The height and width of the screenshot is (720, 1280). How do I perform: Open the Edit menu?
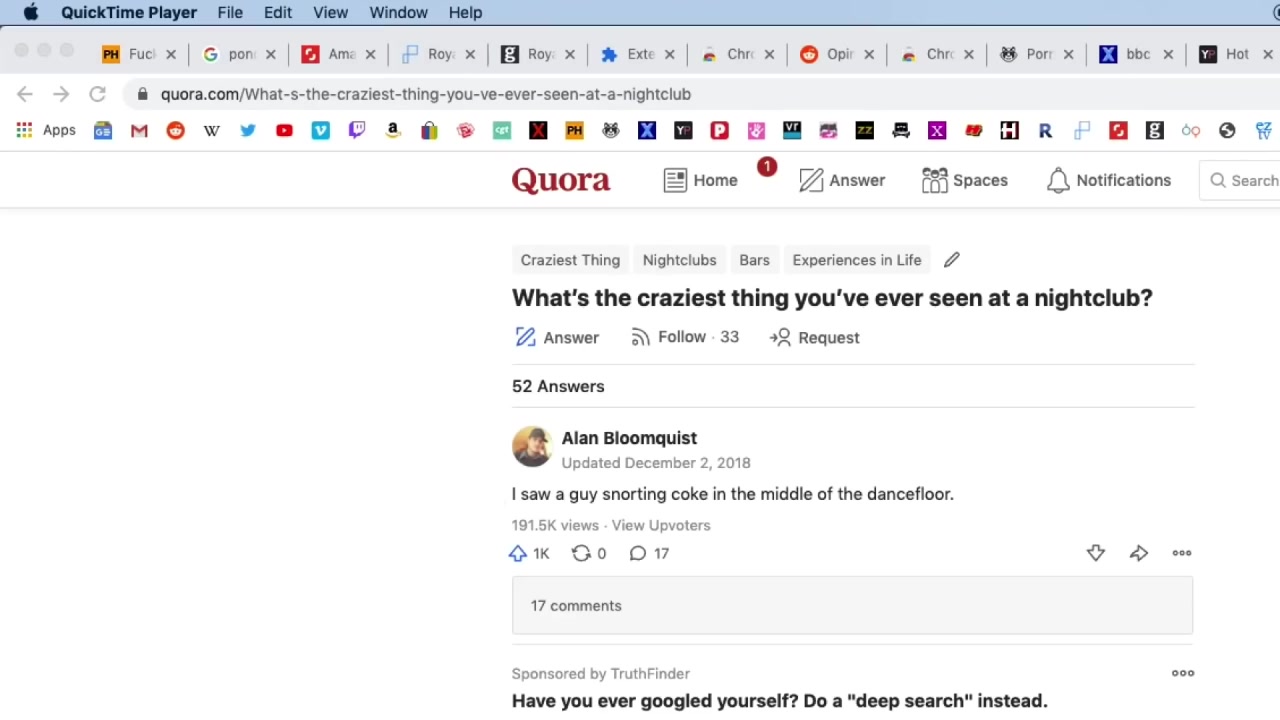(278, 12)
